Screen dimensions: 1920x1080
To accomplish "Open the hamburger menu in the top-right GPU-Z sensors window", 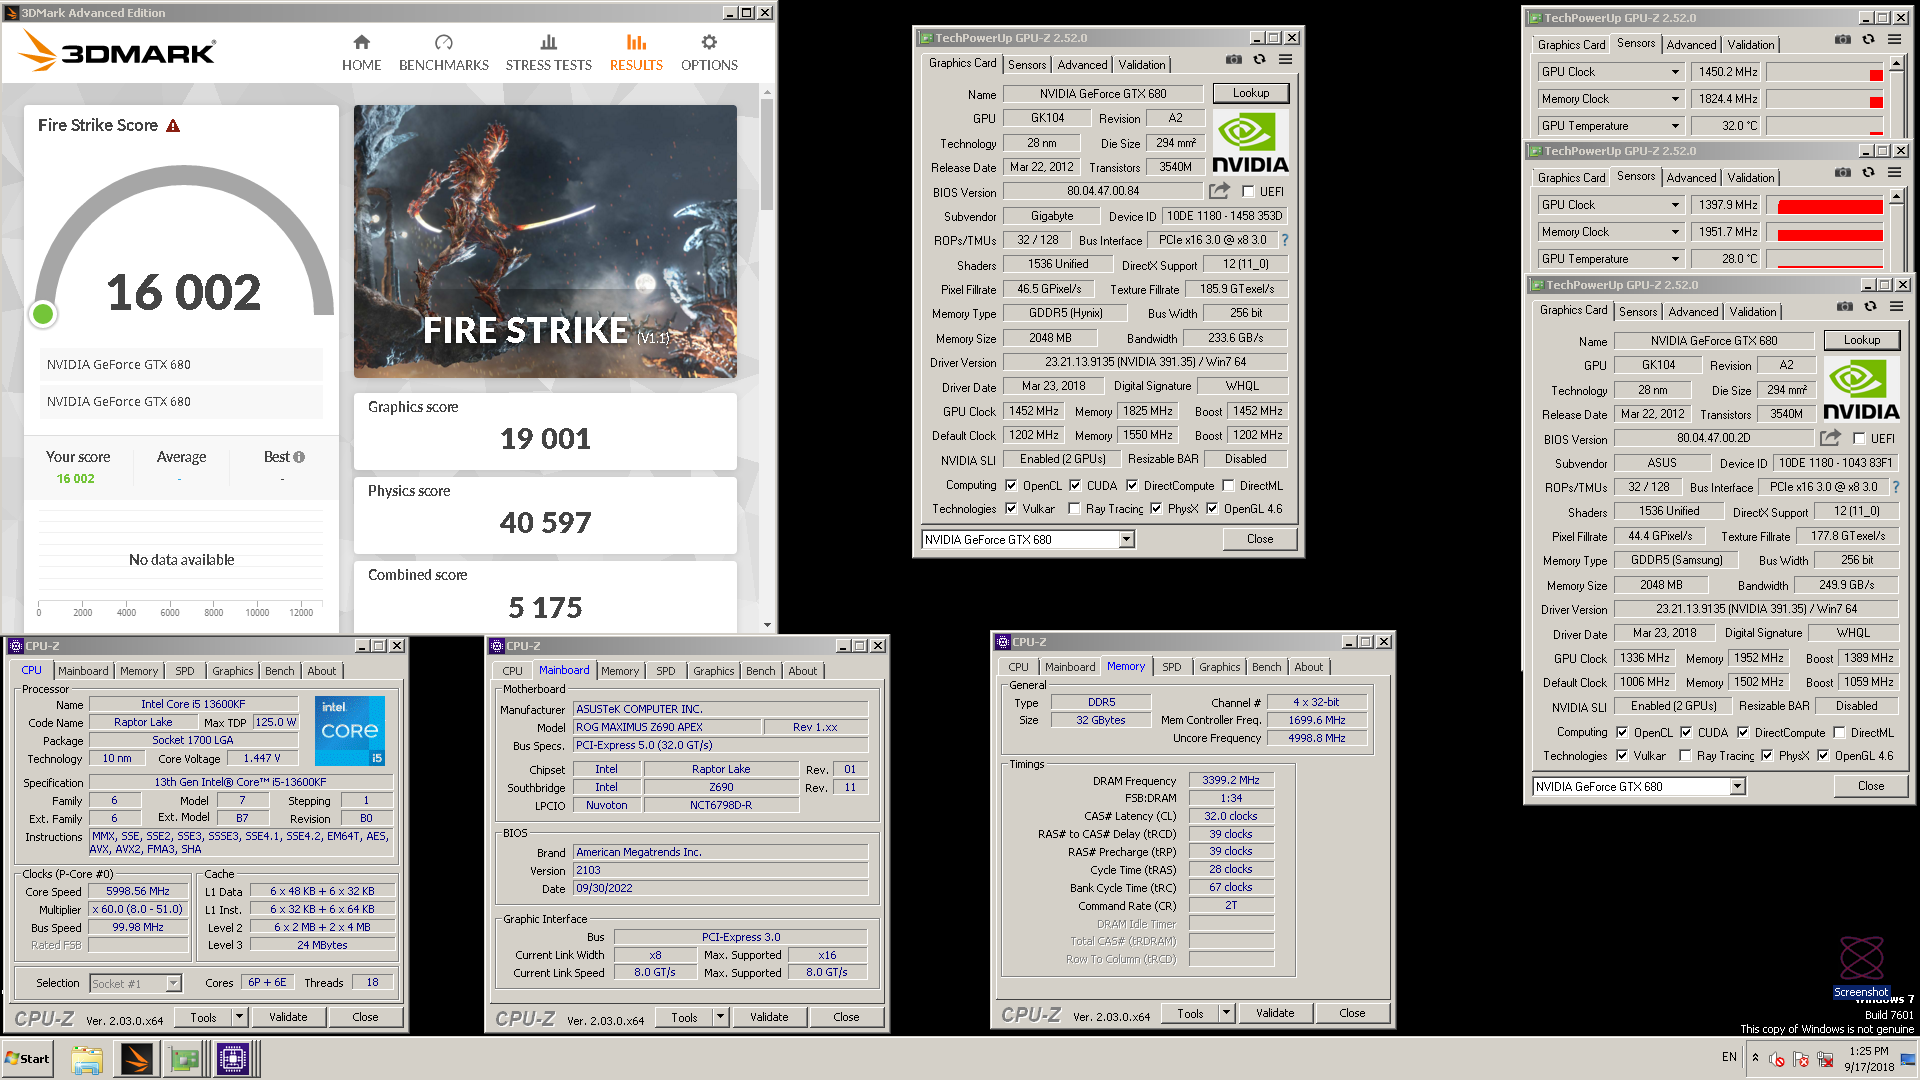I will pos(1894,40).
